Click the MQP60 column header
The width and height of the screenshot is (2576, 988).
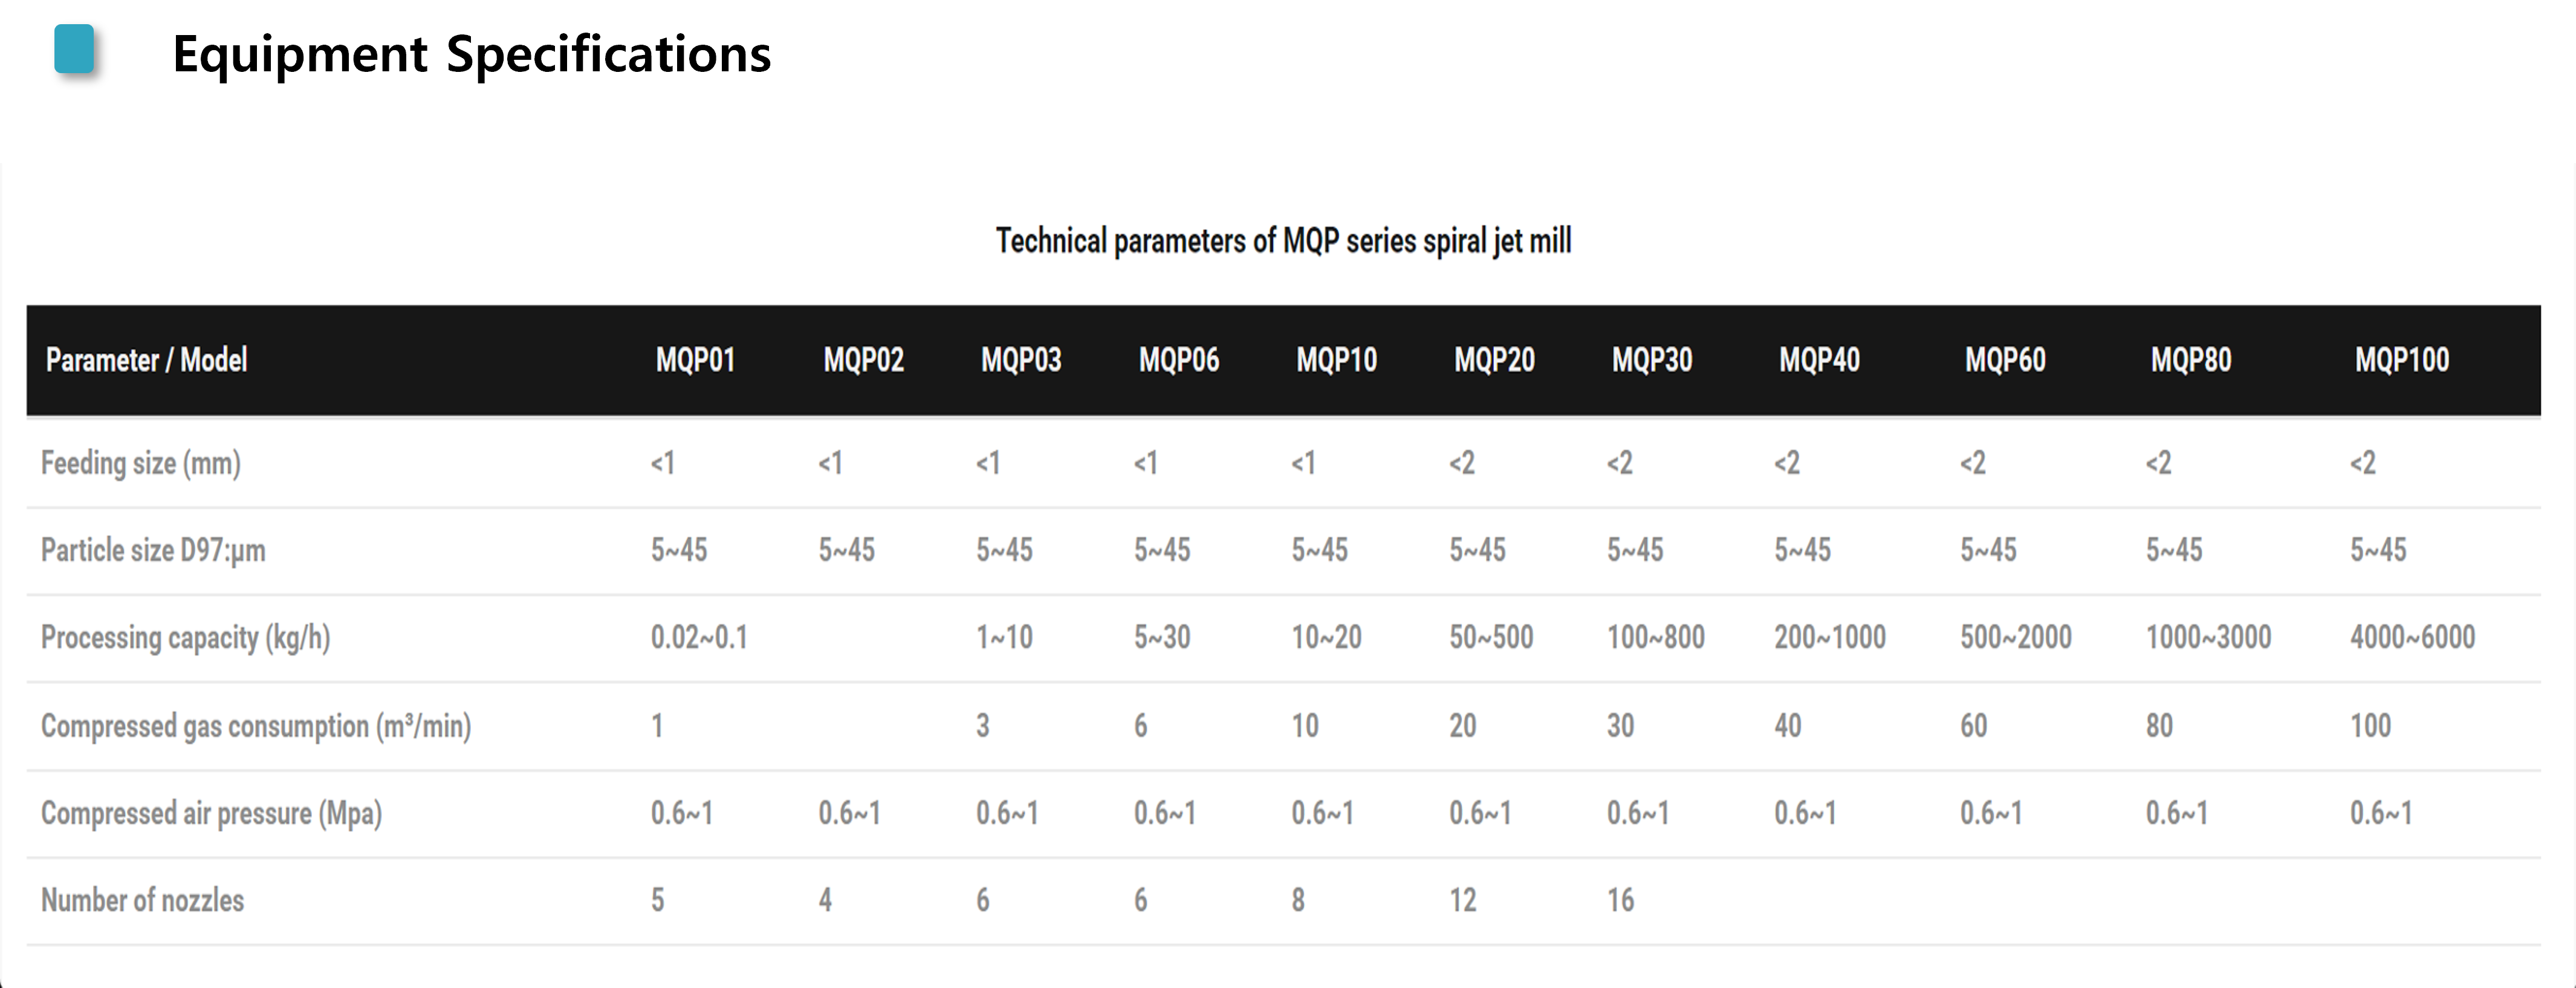coord(2005,360)
